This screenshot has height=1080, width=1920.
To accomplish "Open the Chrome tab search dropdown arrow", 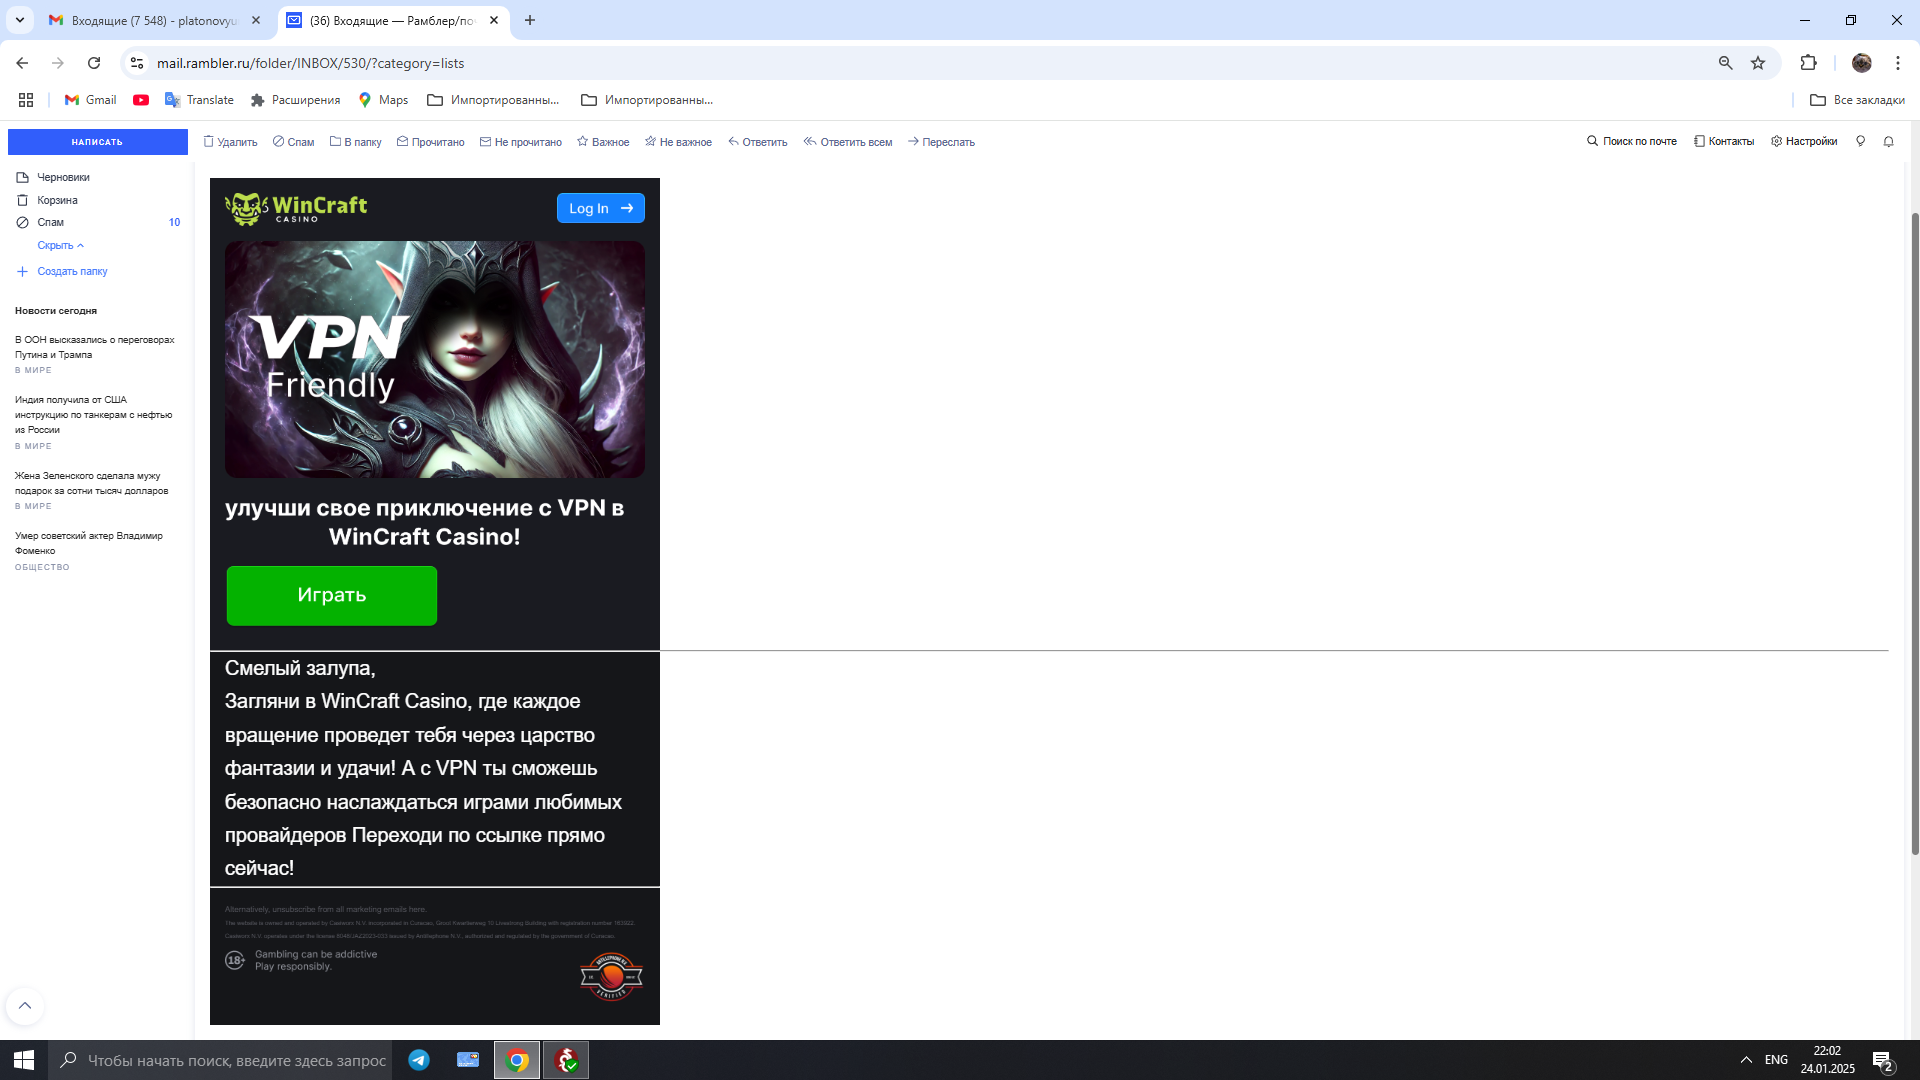I will click(x=19, y=20).
